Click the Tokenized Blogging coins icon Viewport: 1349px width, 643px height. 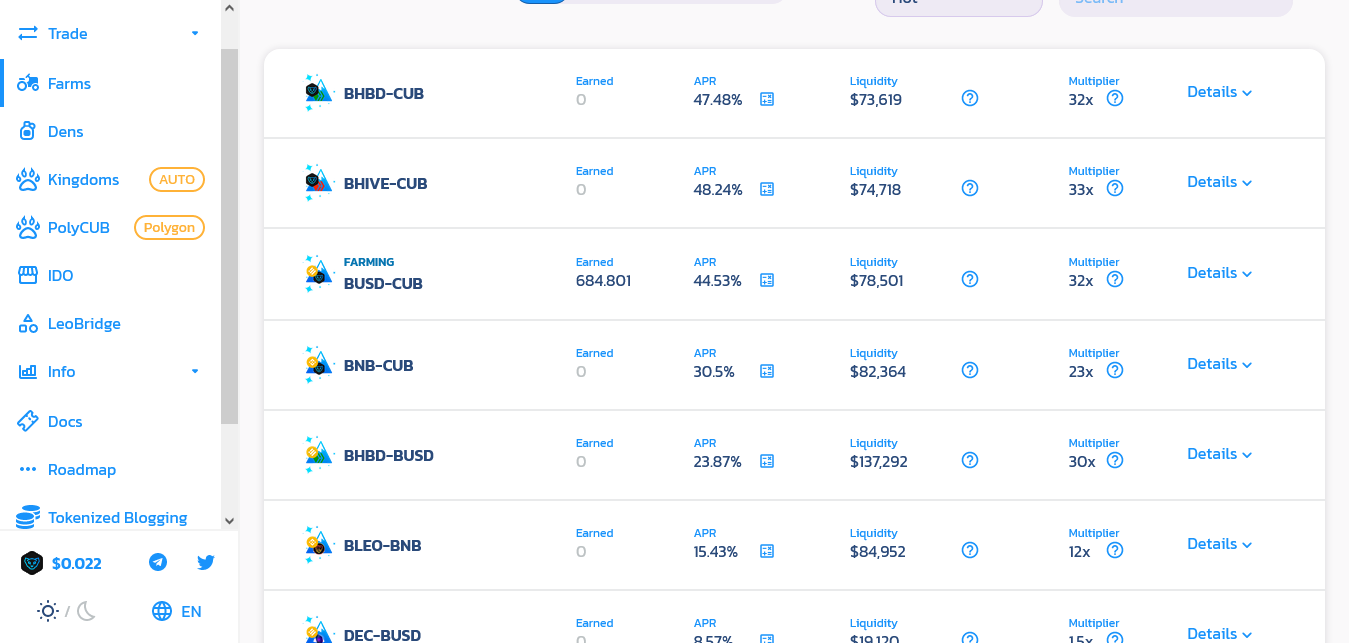(x=28, y=517)
